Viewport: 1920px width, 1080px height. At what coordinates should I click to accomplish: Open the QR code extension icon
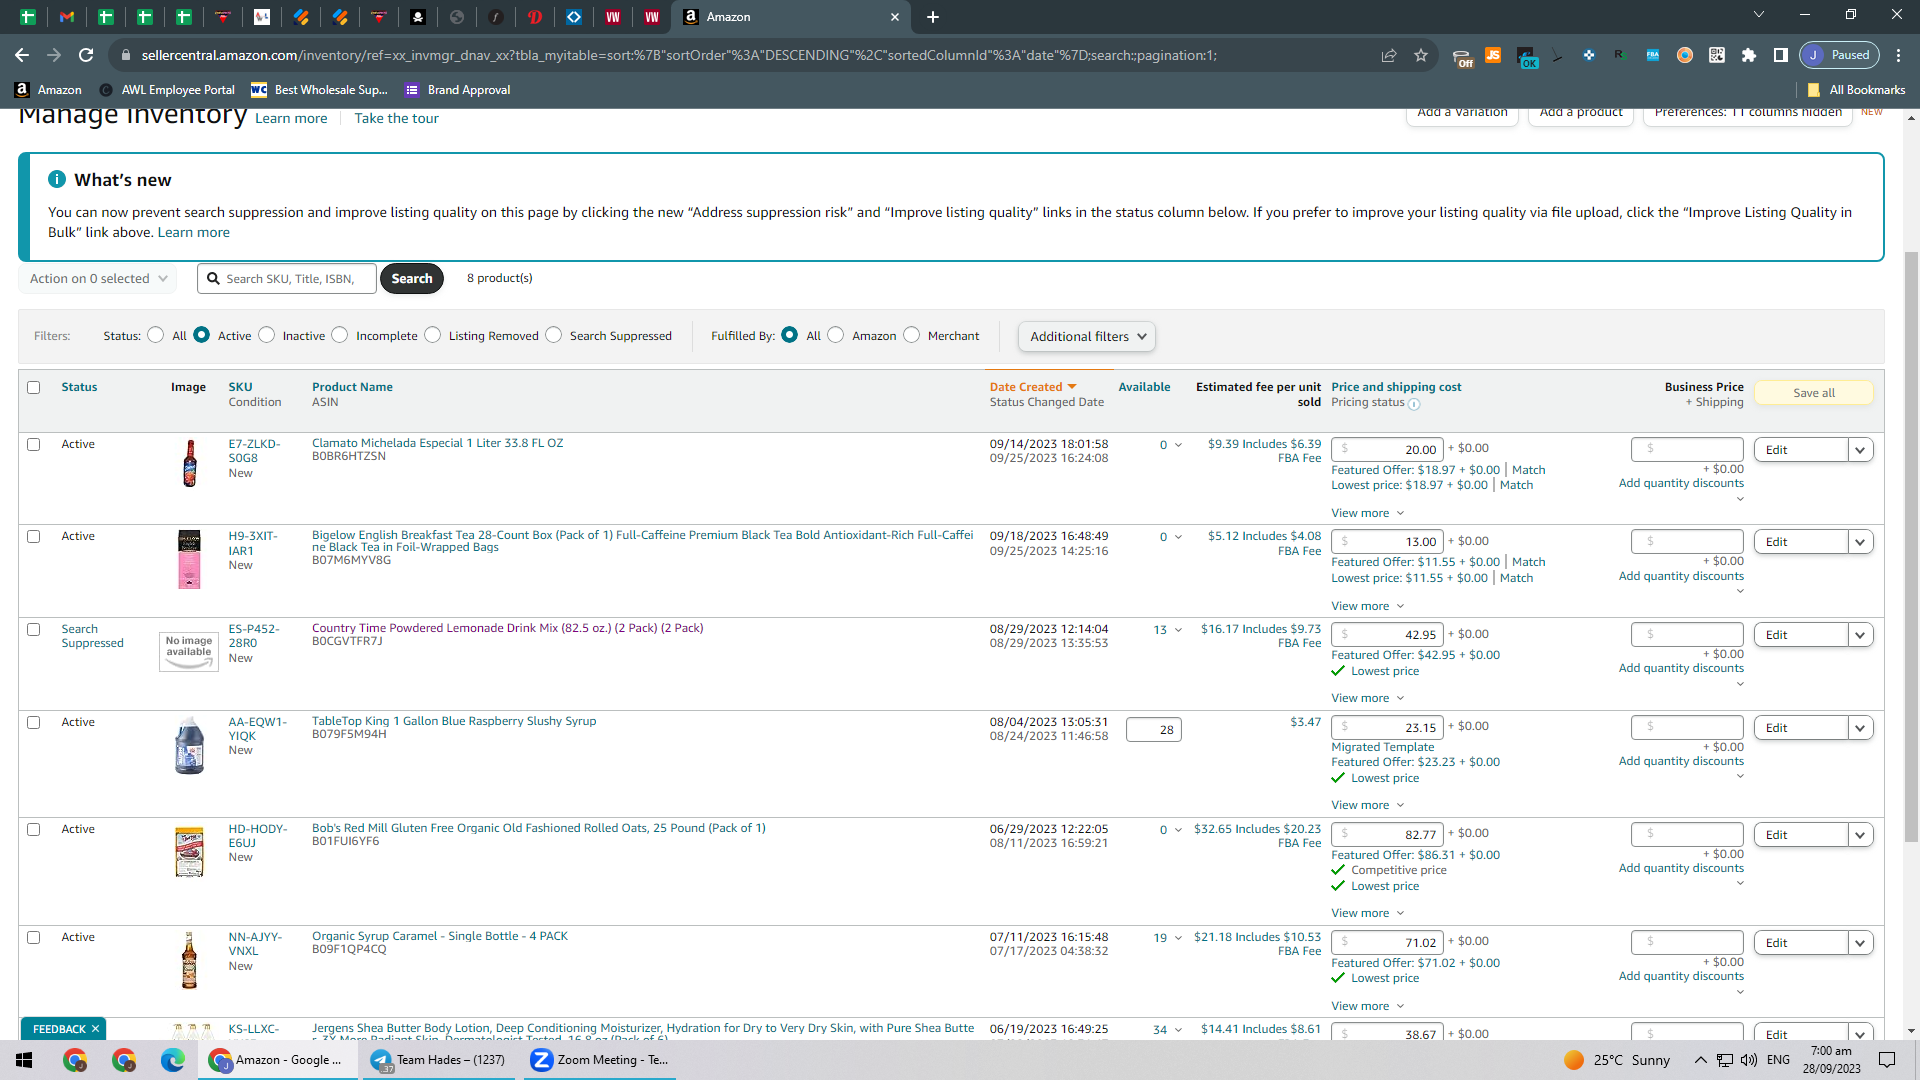(x=1717, y=55)
